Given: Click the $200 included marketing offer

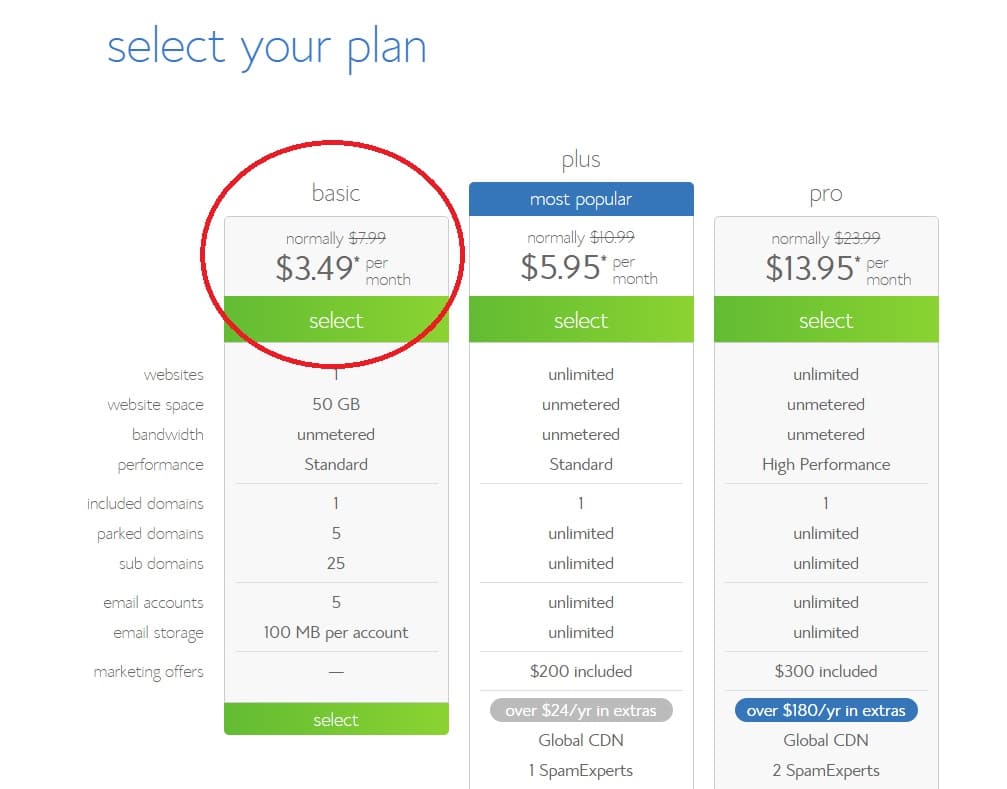Looking at the screenshot, I should pos(581,672).
